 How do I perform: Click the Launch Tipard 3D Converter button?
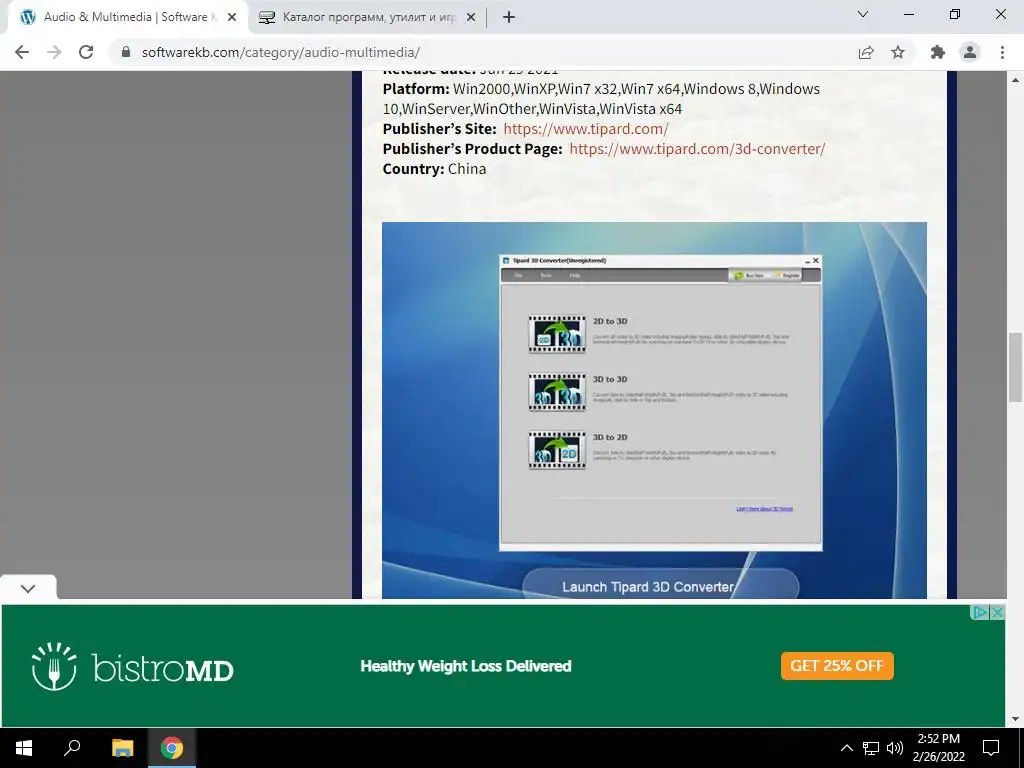coord(660,585)
